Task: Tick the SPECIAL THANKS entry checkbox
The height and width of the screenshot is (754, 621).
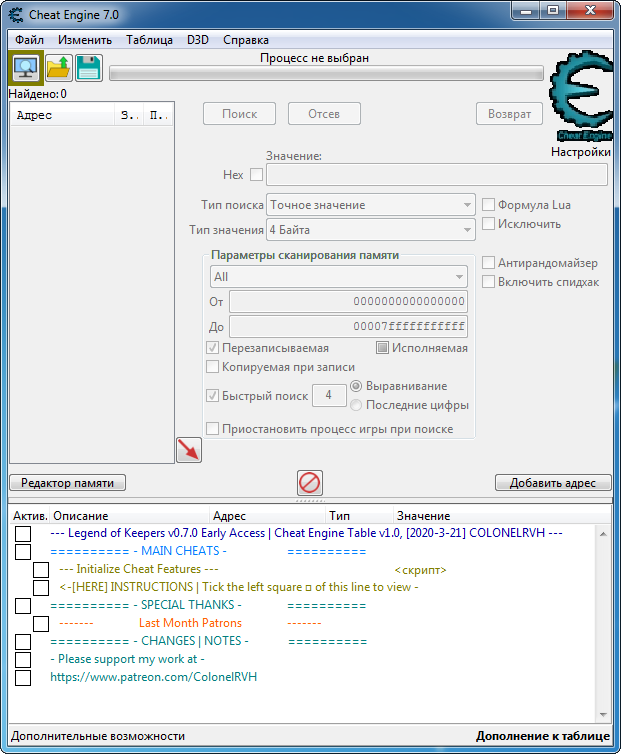Action: pos(23,606)
